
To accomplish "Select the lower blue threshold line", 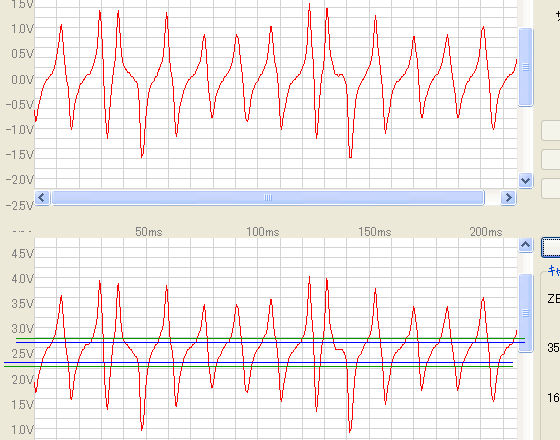I will 259,362.
